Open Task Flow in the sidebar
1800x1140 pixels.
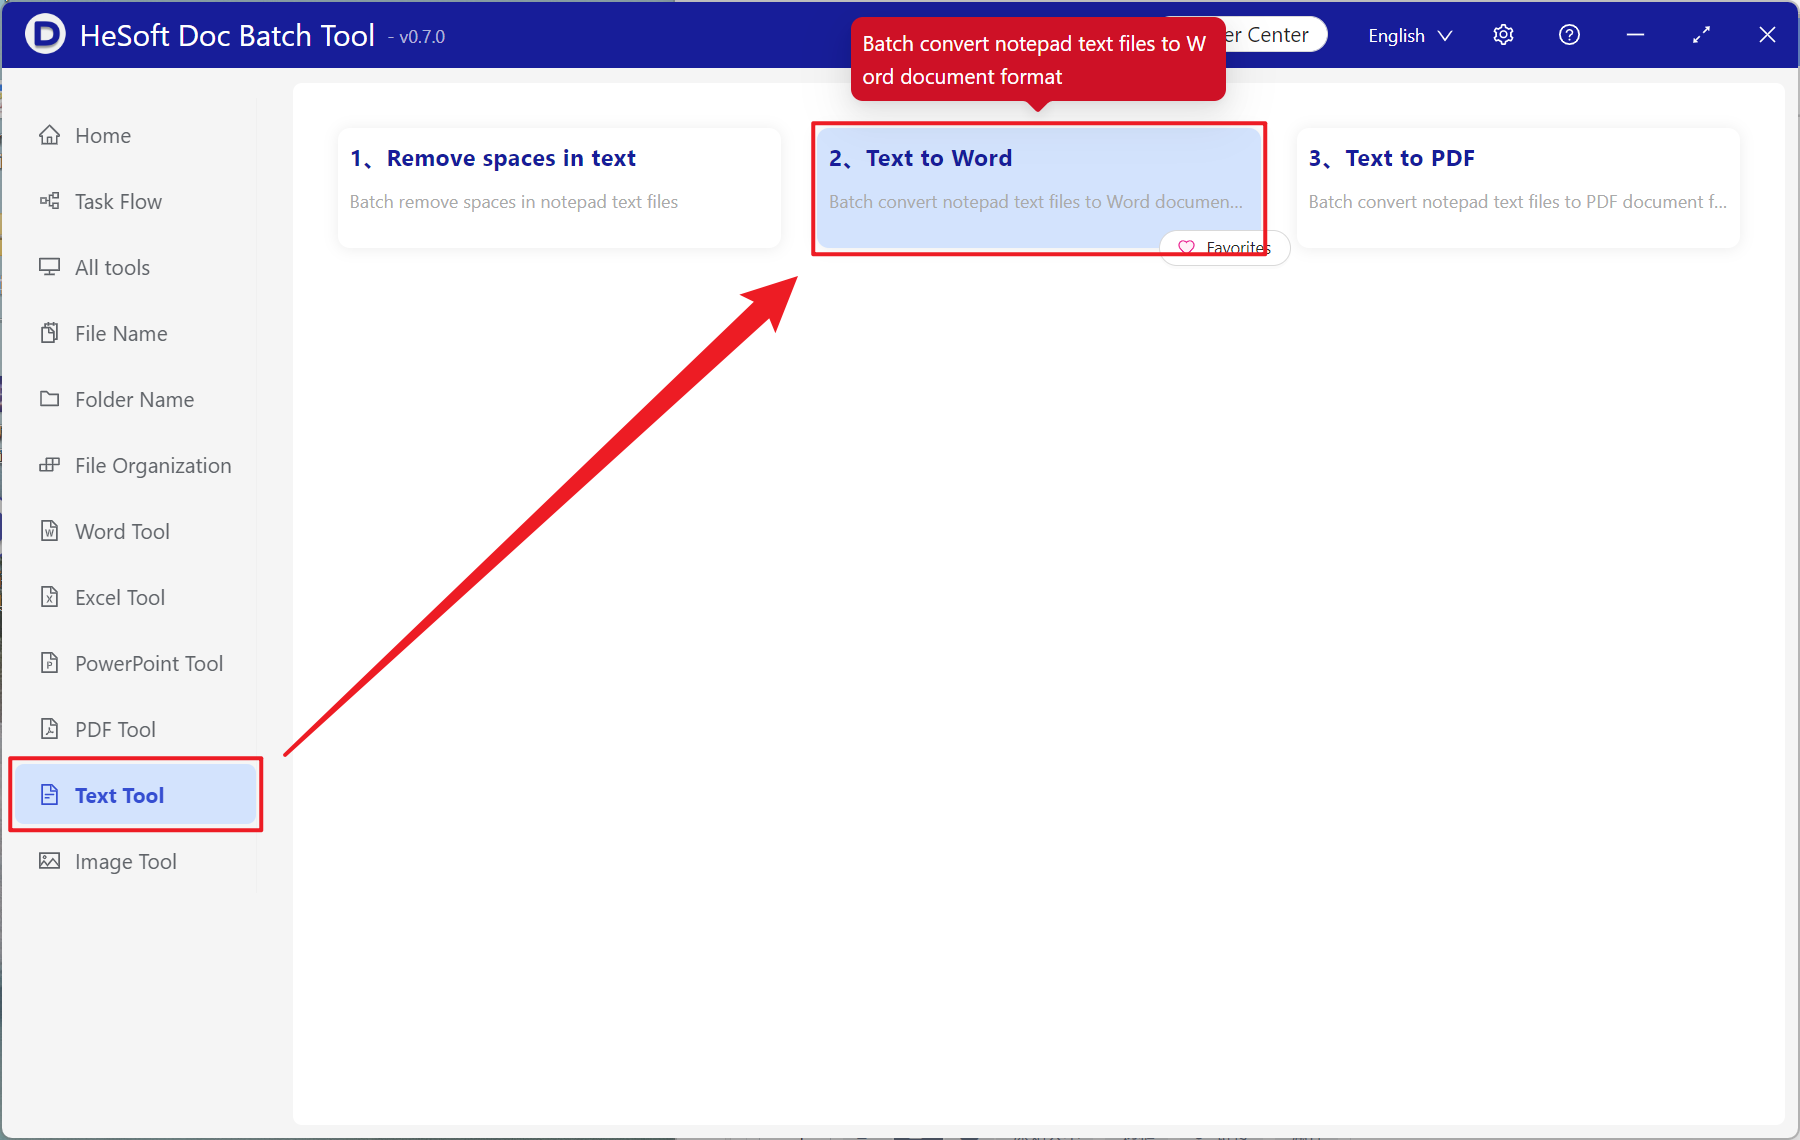135,201
